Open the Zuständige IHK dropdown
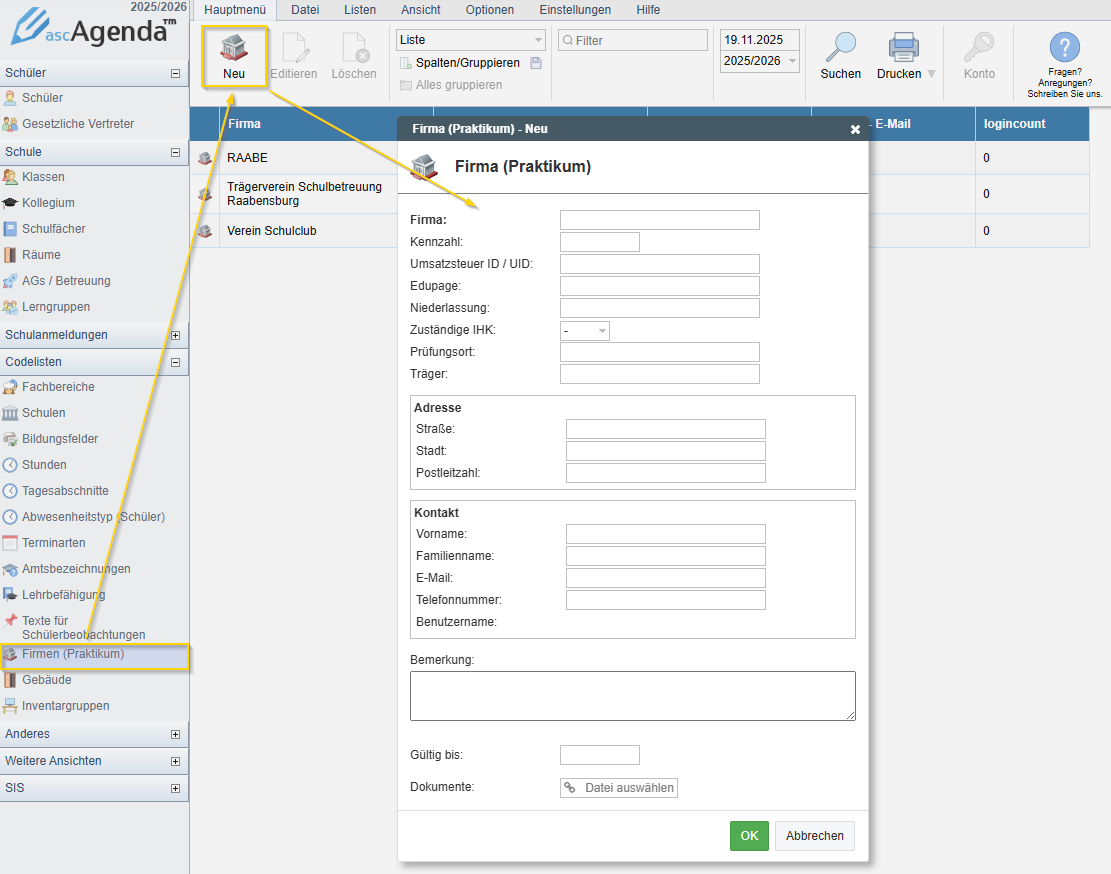 [585, 331]
